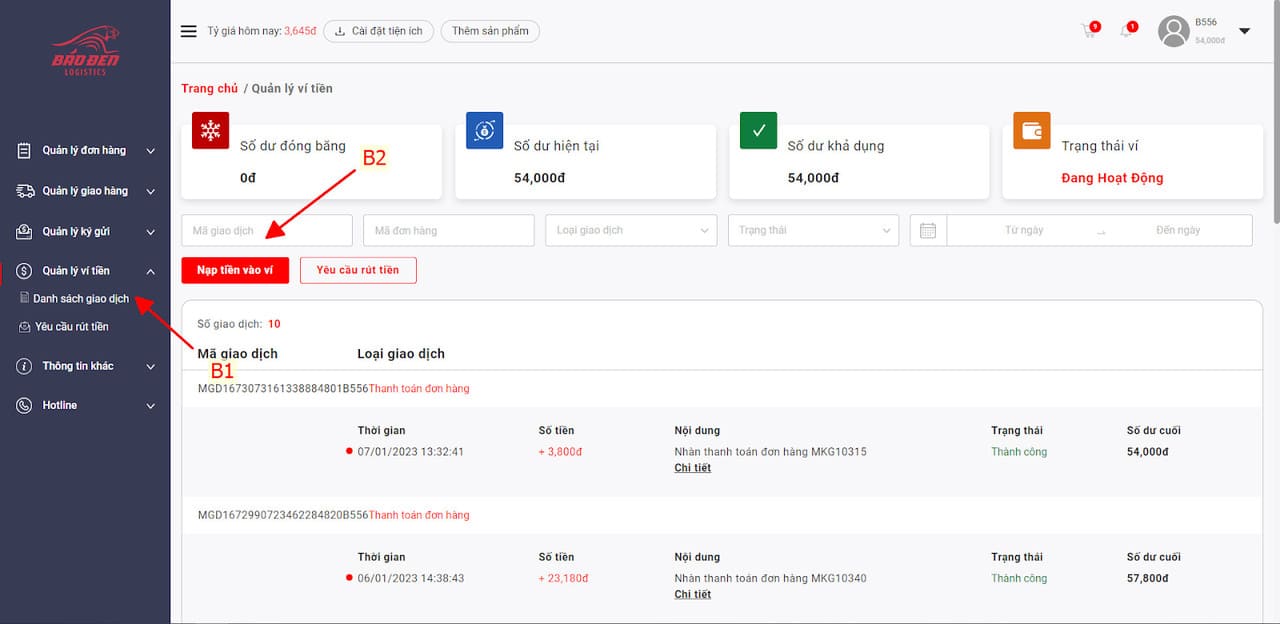Open the Trạng thái filter dropdown

813,230
